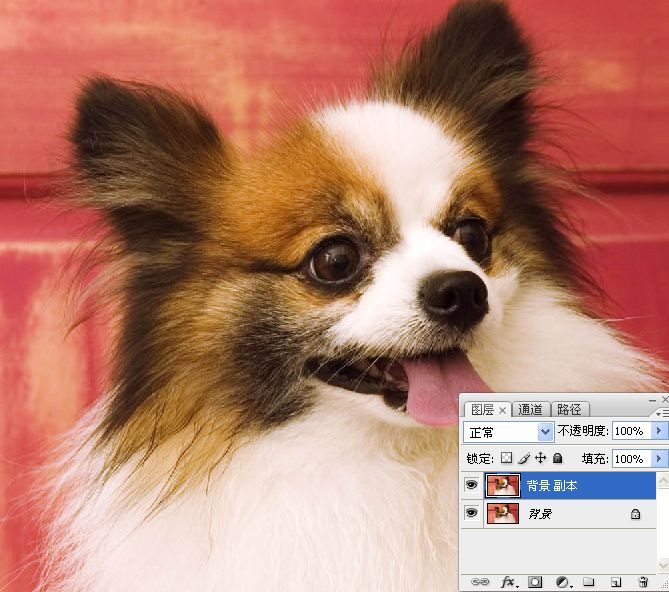
Task: Toggle lock transparent pixels
Action: click(x=507, y=458)
